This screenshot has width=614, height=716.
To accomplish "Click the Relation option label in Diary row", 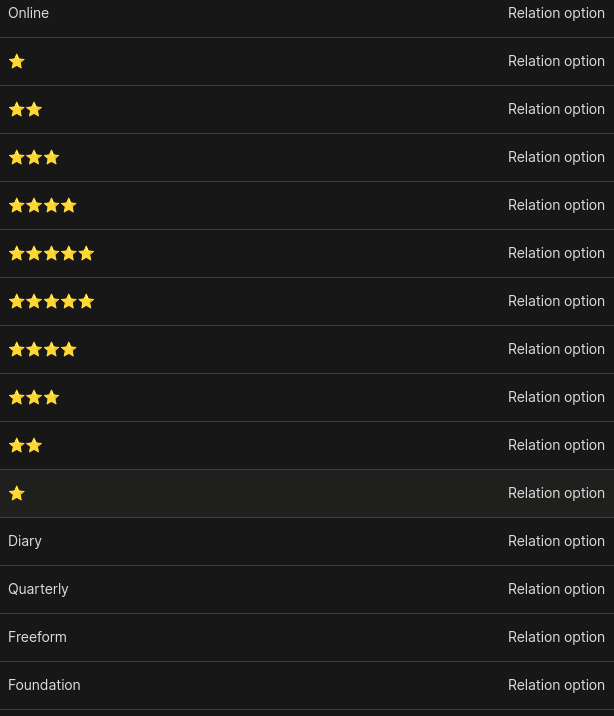I will pos(556,541).
